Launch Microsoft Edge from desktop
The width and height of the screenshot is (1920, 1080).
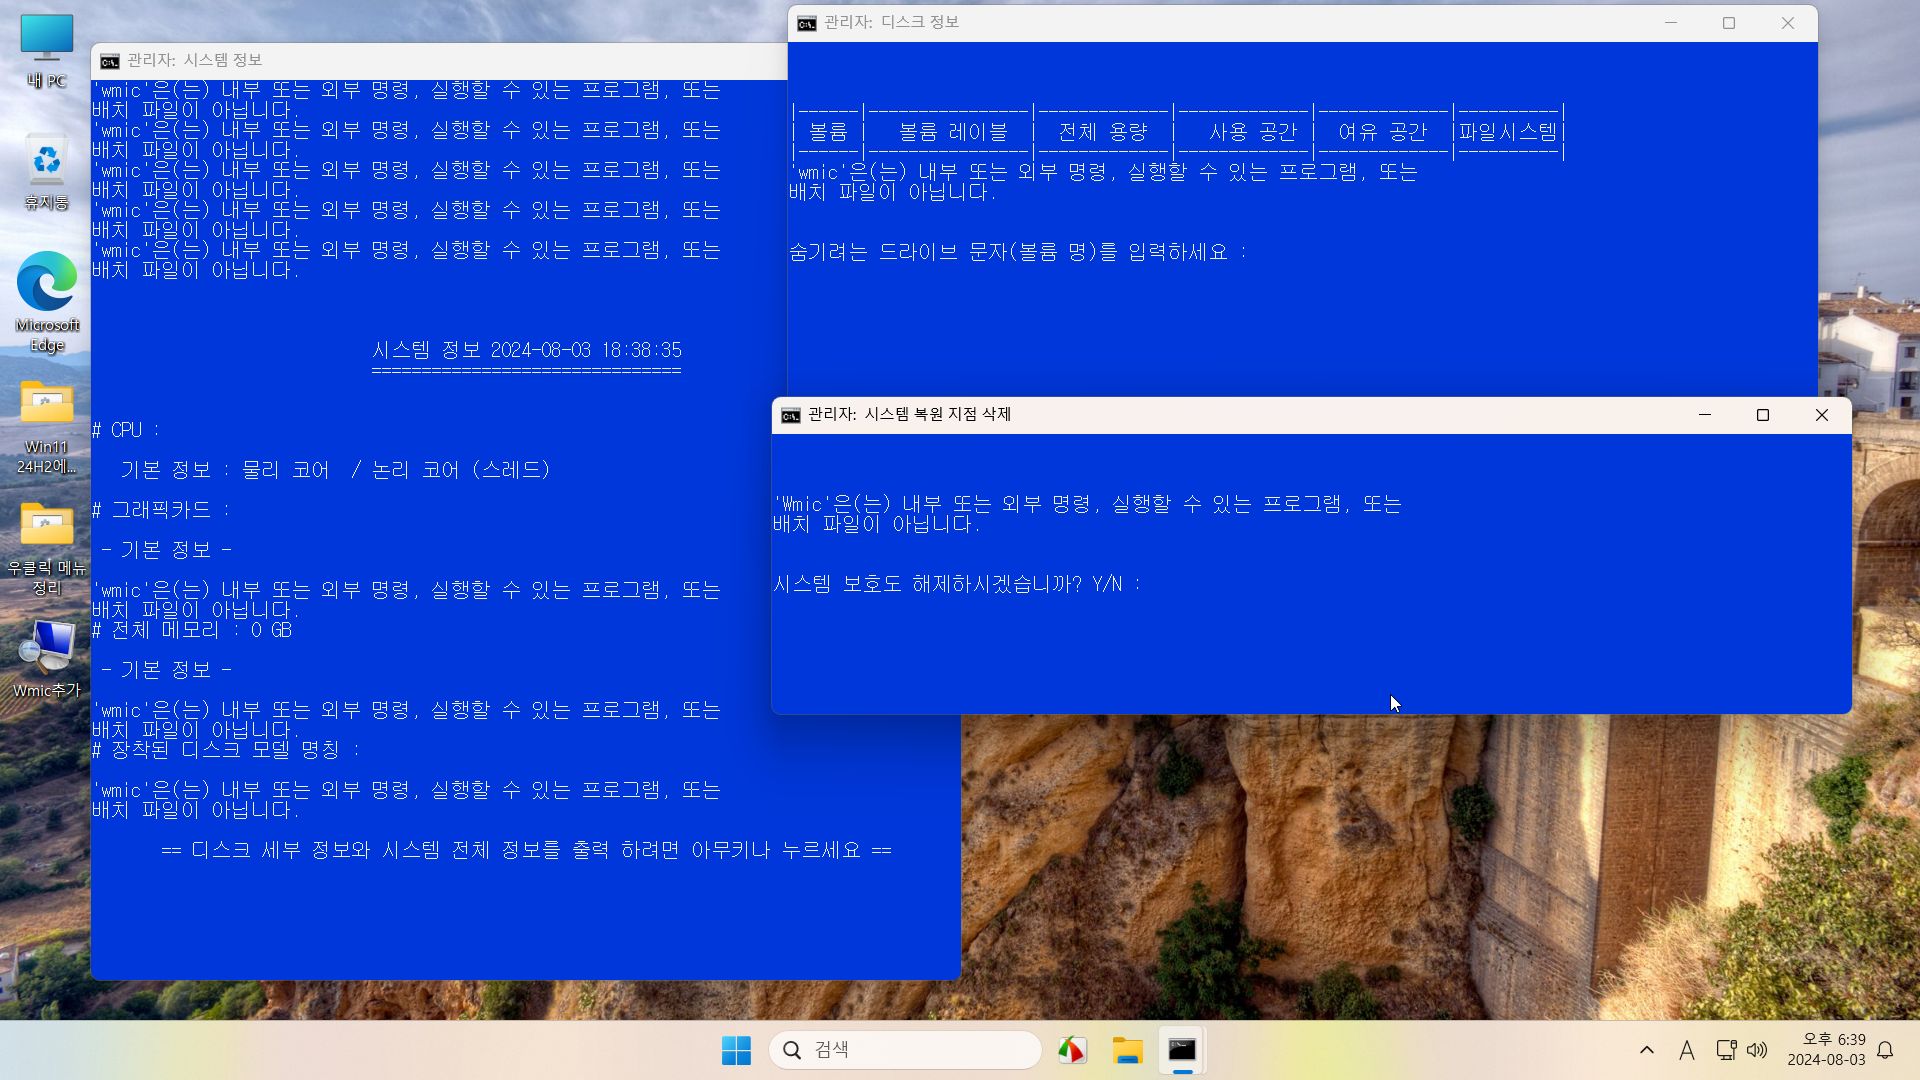coord(47,301)
